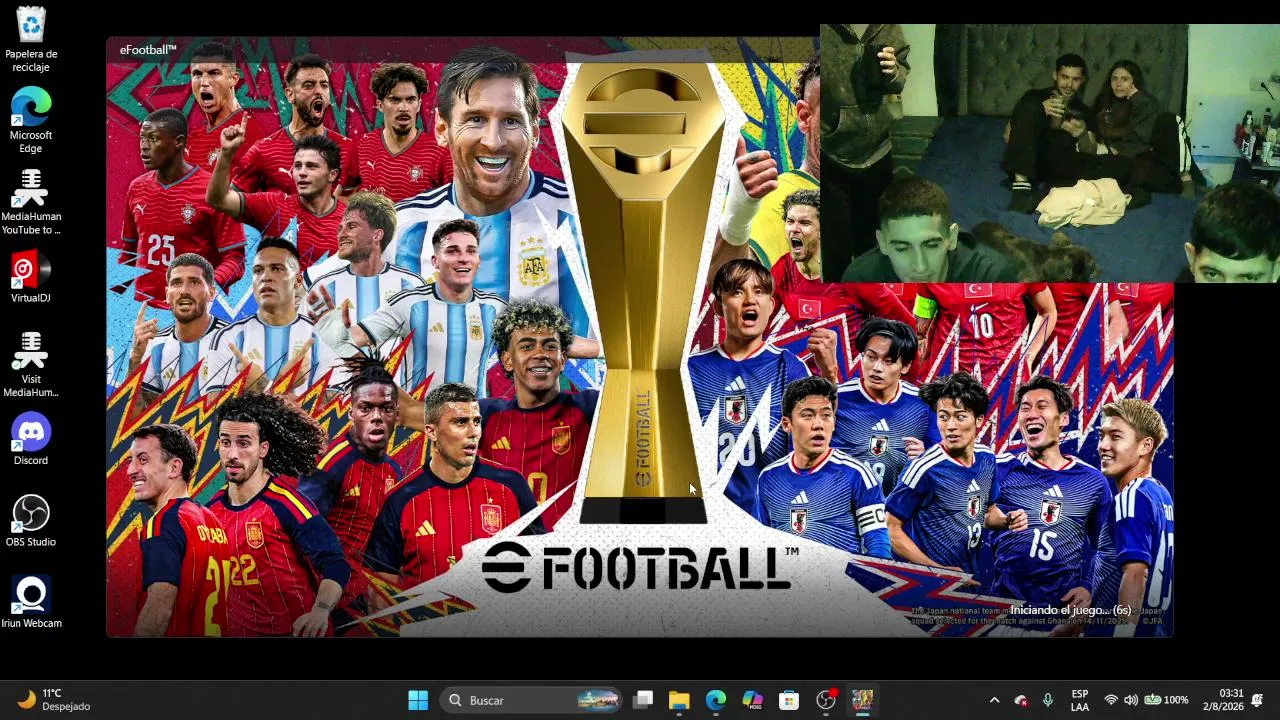Click the volume speaker tray icon
Viewport: 1280px width, 720px height.
pyautogui.click(x=1131, y=700)
